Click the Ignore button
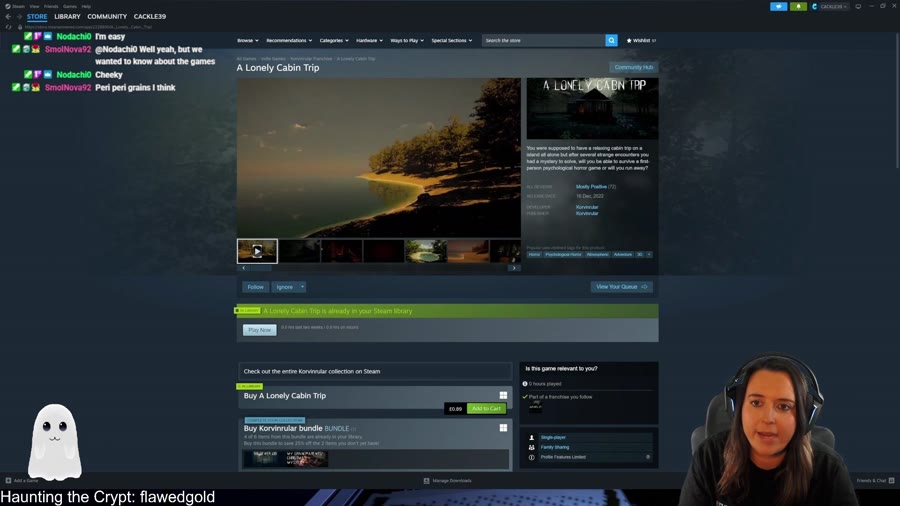This screenshot has width=900, height=506. pyautogui.click(x=285, y=287)
